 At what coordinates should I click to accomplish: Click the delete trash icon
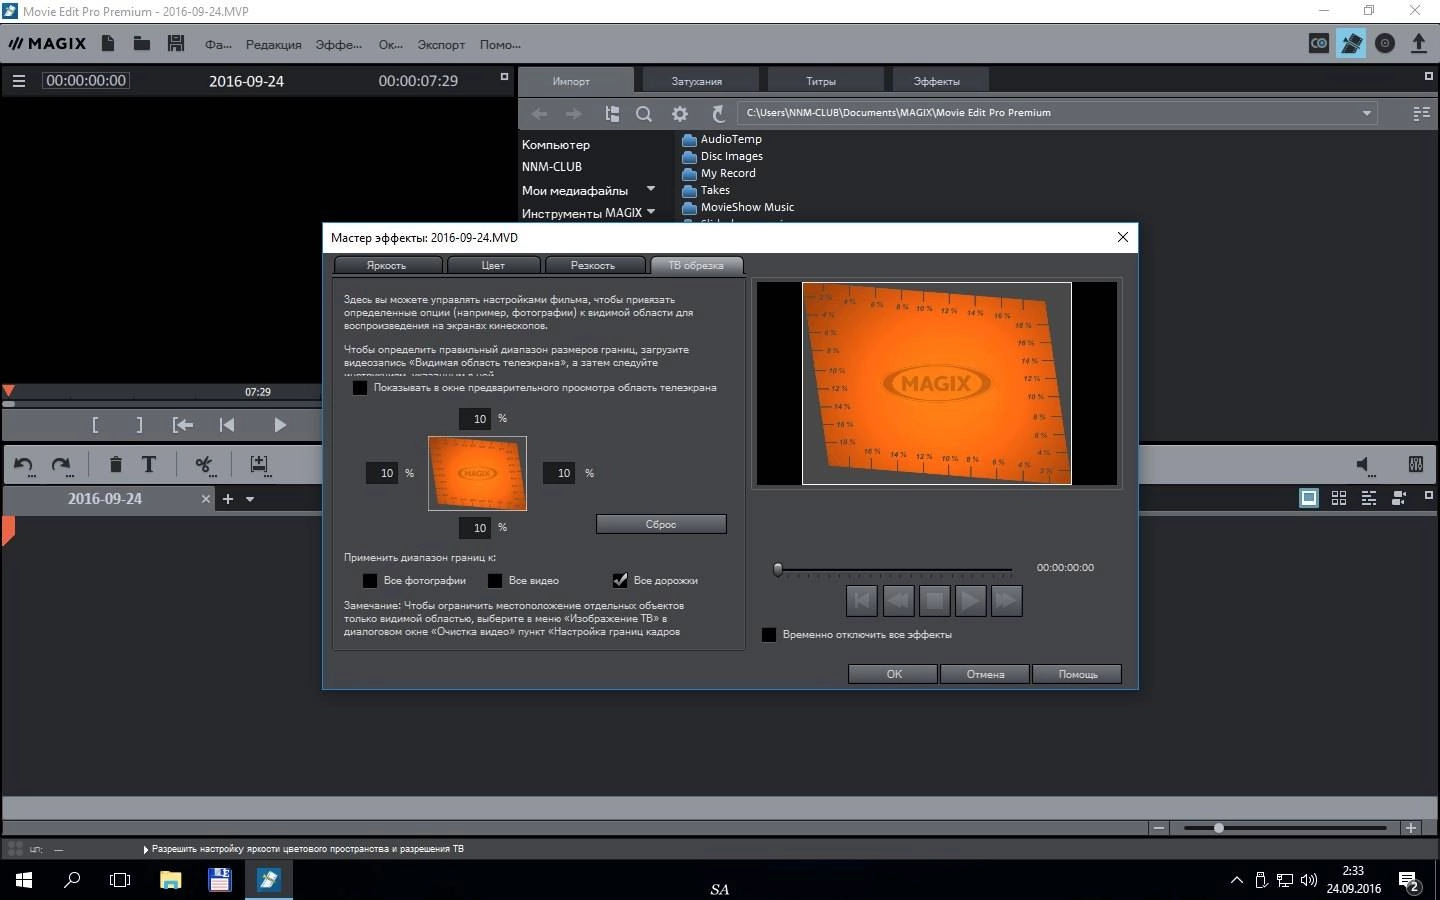click(x=115, y=464)
